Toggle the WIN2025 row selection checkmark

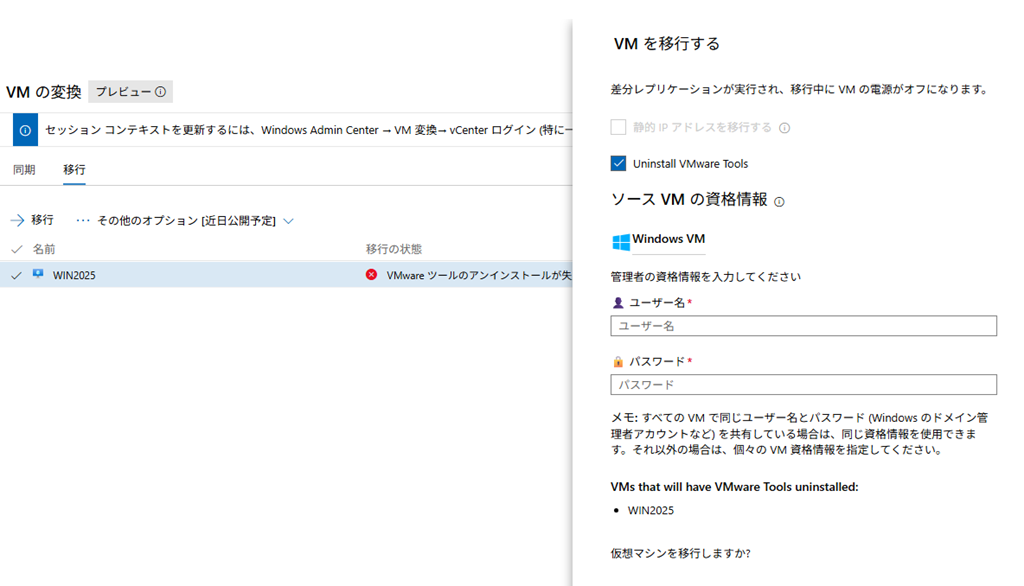(x=16, y=275)
